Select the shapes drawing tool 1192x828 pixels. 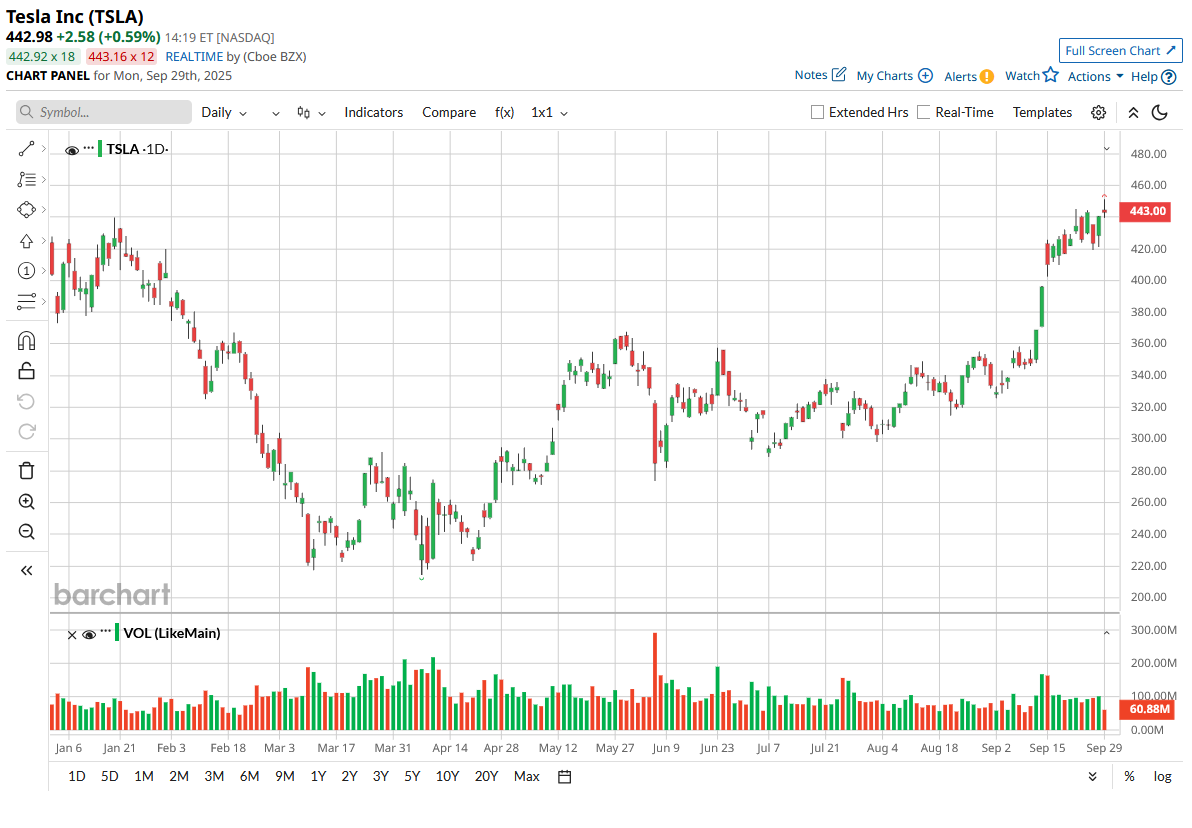pos(27,210)
